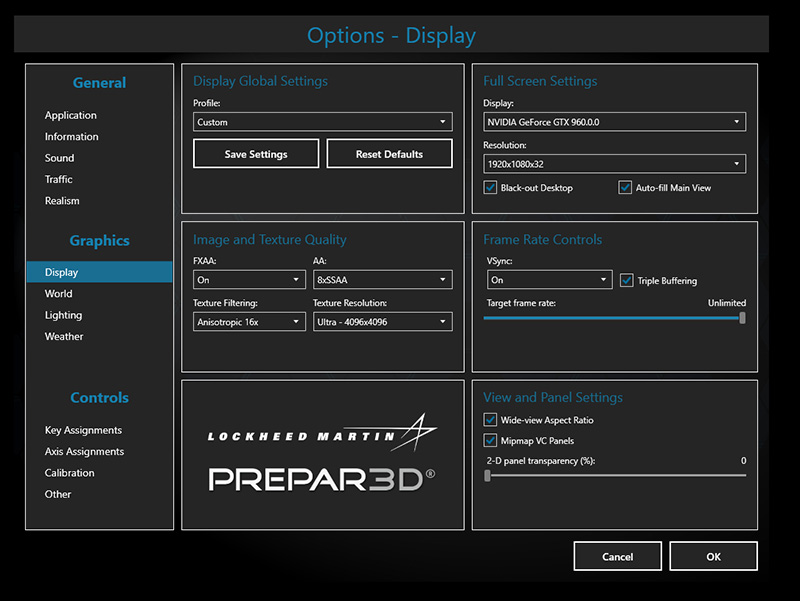Toggle Auto-fill Main View checkbox
The width and height of the screenshot is (800, 601).
(625, 188)
